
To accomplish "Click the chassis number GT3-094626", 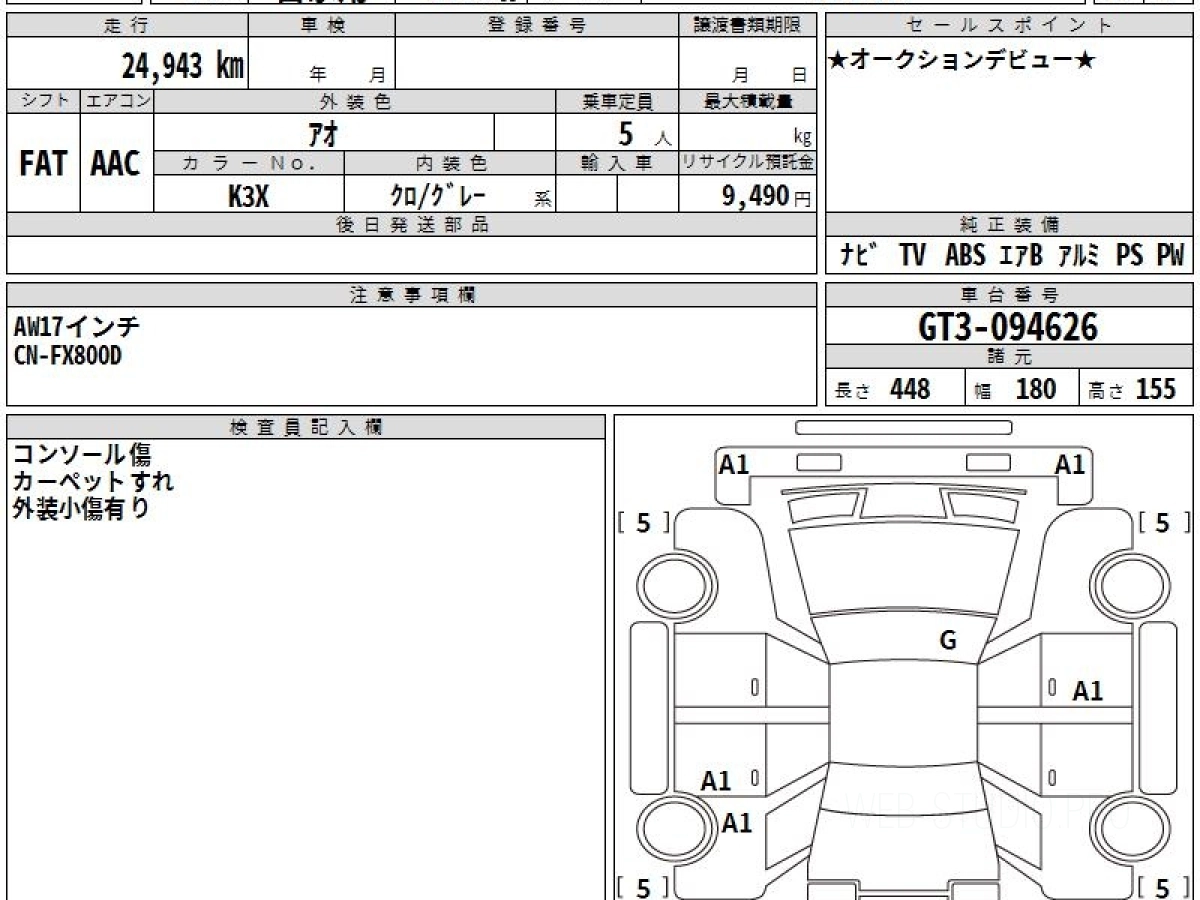I will click(1008, 327).
